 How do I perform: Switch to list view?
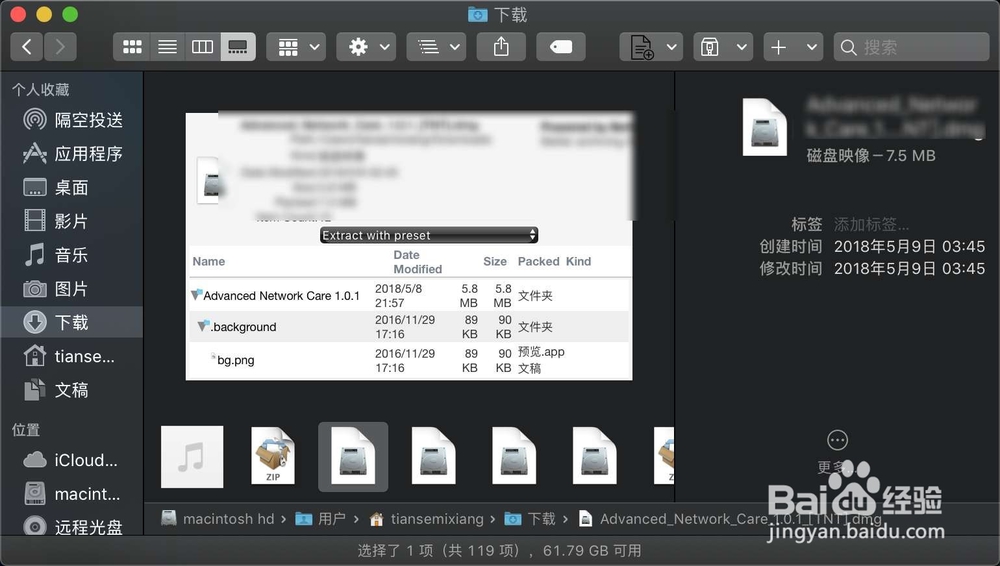point(168,47)
